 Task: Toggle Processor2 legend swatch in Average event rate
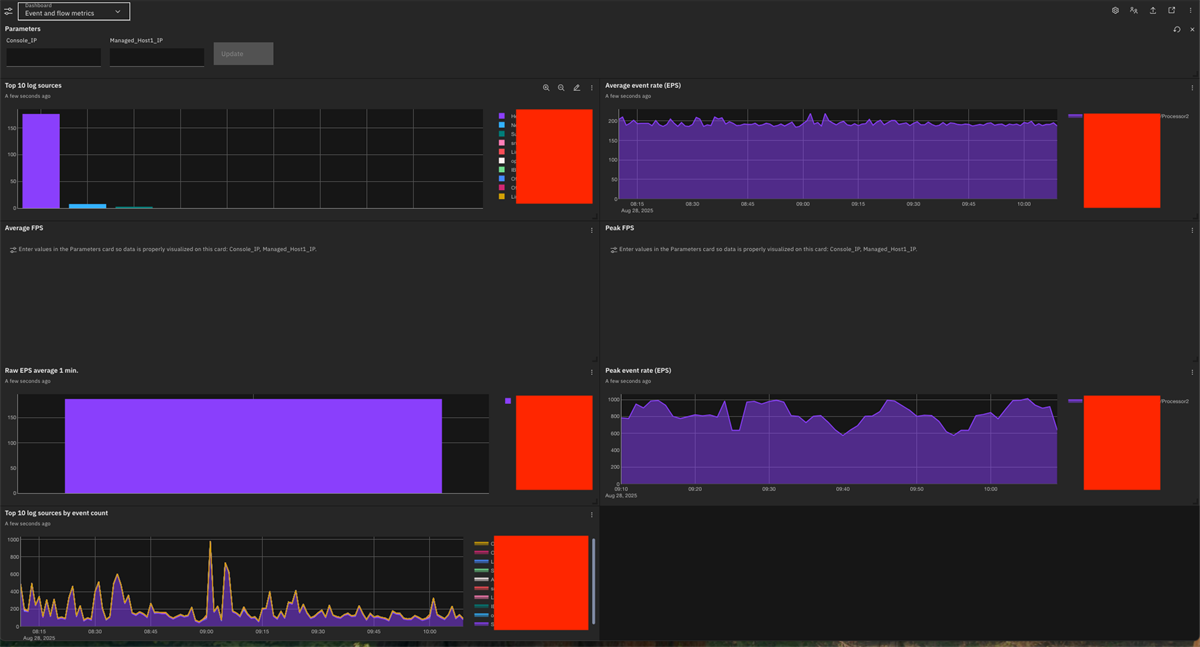(1075, 116)
